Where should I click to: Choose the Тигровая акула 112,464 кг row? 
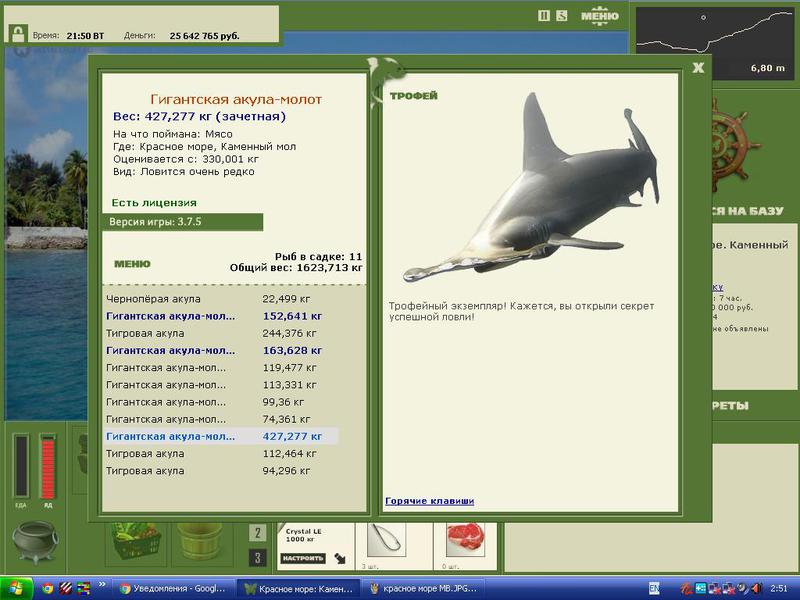(221, 454)
